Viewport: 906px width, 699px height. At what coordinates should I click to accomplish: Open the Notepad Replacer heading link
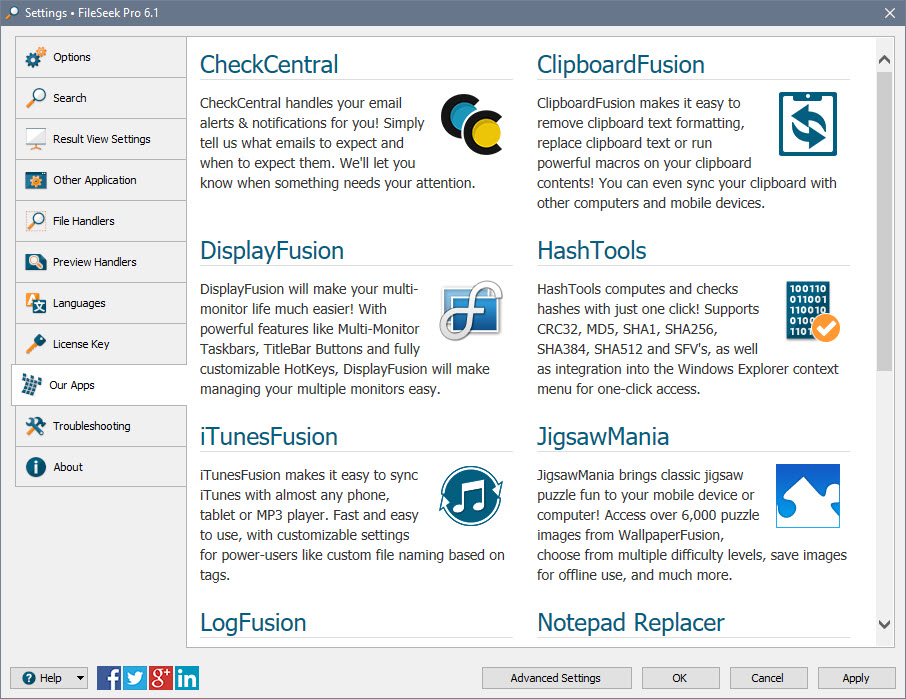pyautogui.click(x=630, y=623)
